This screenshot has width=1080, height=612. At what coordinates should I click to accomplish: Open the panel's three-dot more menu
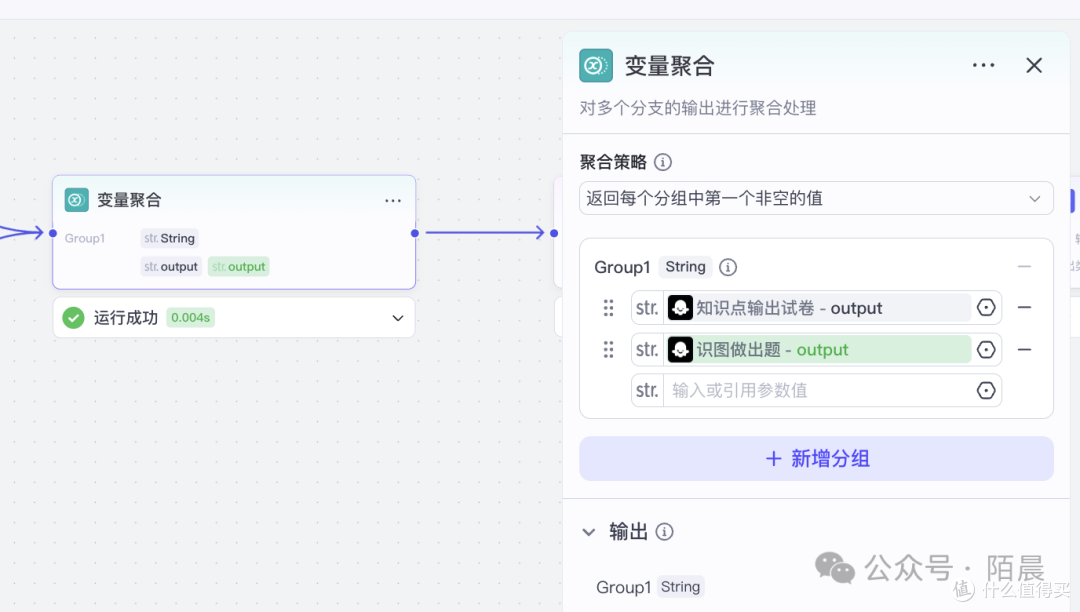point(984,65)
